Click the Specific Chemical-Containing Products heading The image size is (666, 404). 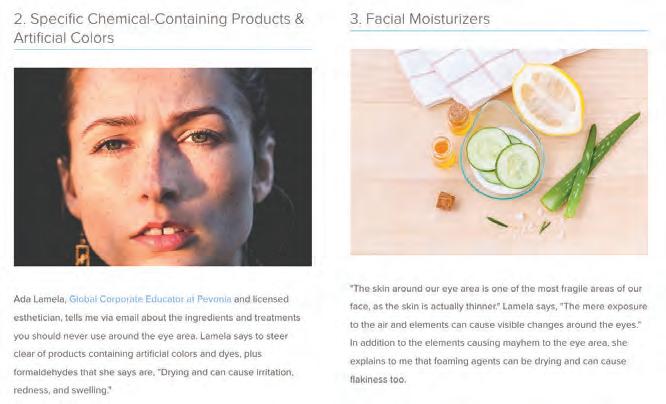coord(159,28)
